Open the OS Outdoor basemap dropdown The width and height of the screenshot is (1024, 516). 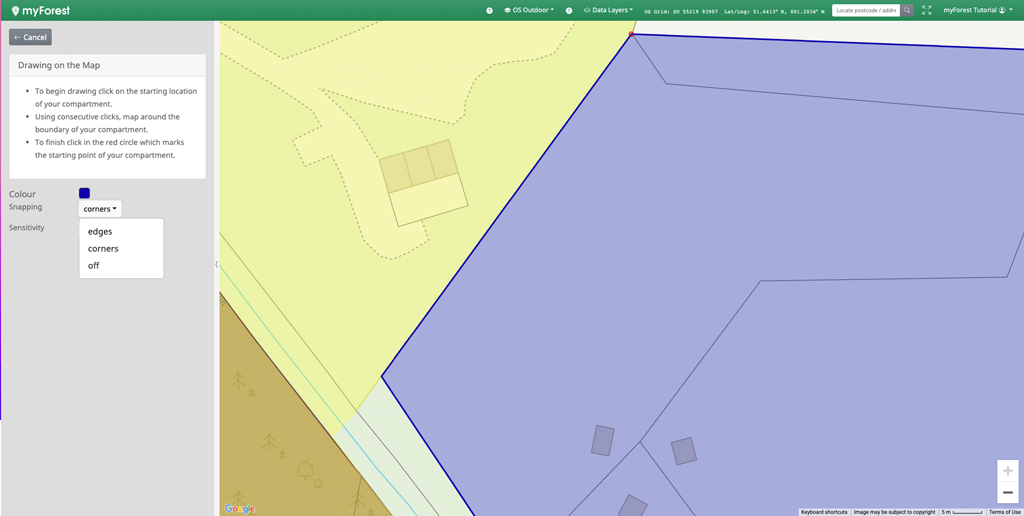[x=530, y=10]
